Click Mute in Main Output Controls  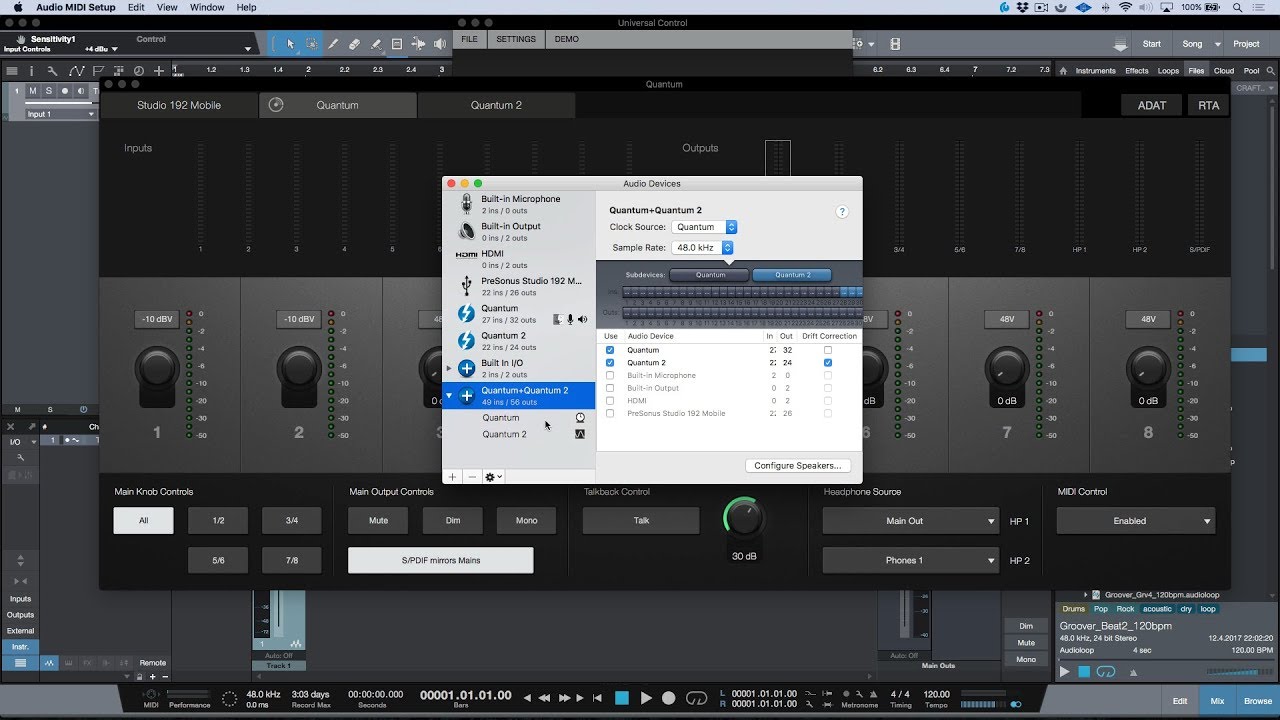point(378,521)
